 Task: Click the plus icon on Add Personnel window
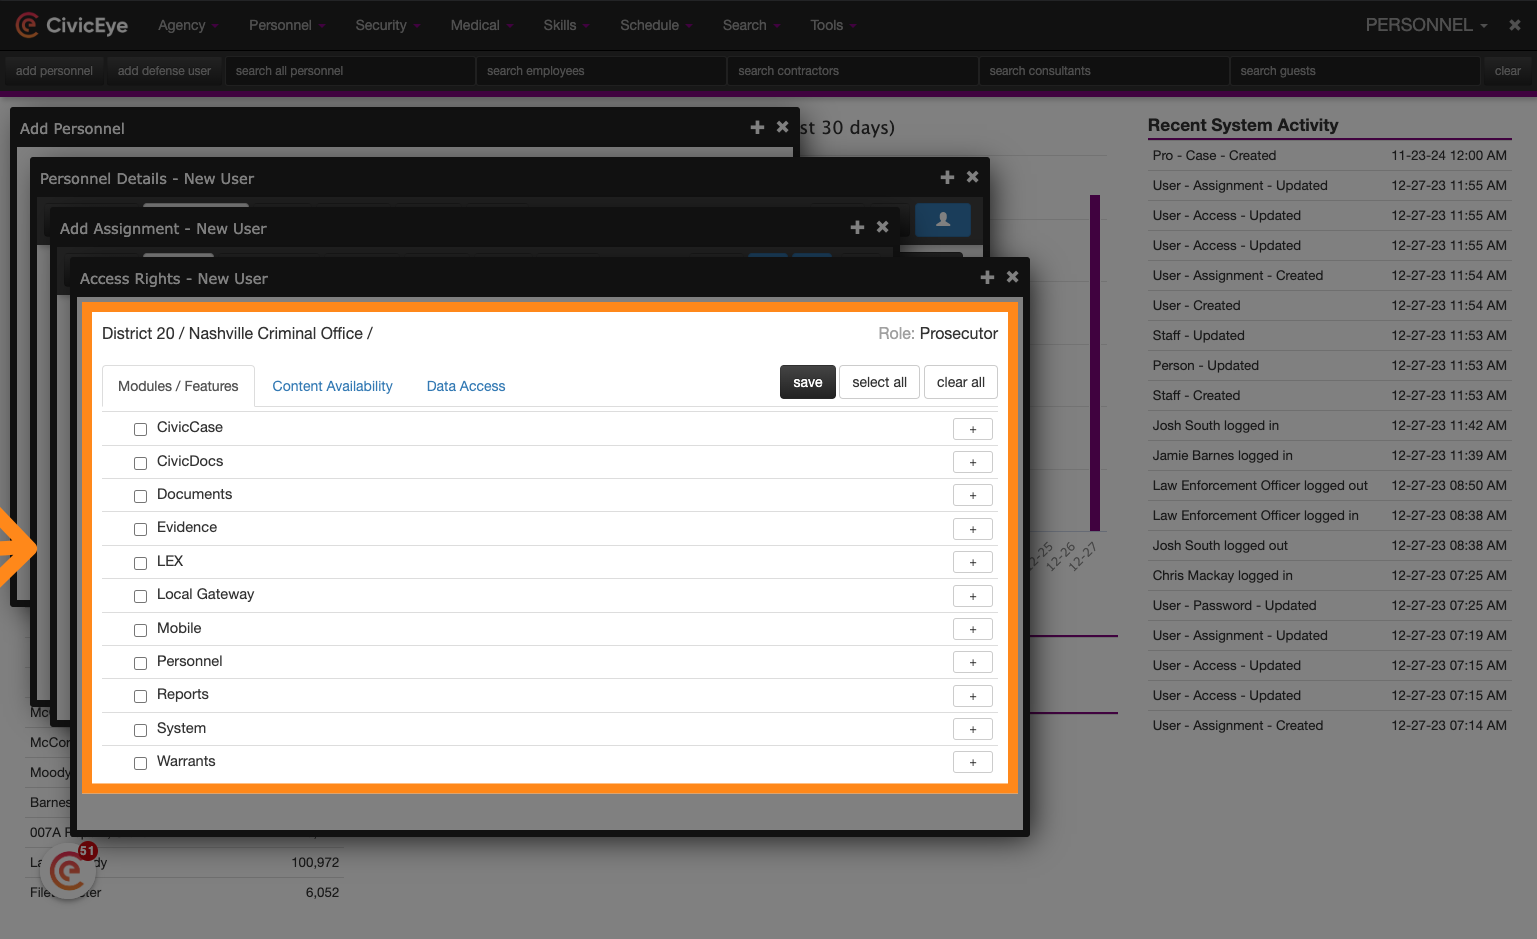[x=757, y=127]
